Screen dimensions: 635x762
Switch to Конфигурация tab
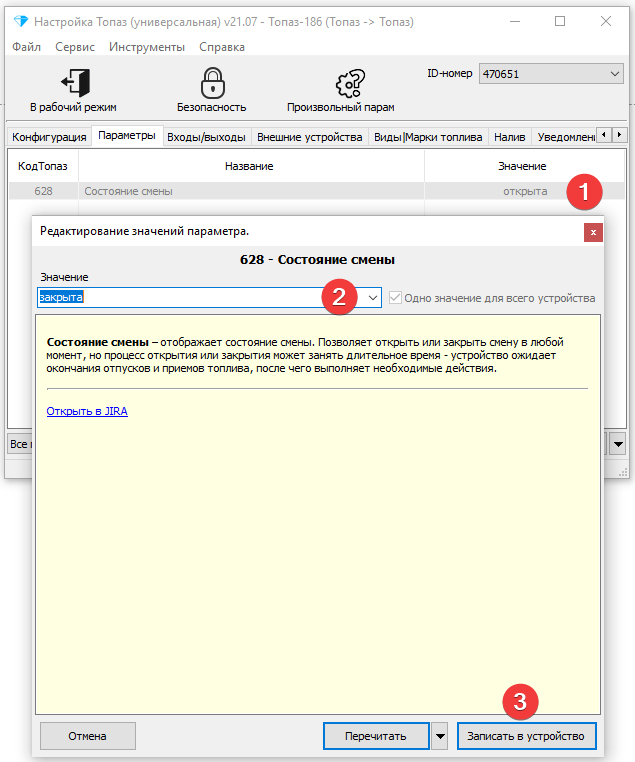point(49,137)
